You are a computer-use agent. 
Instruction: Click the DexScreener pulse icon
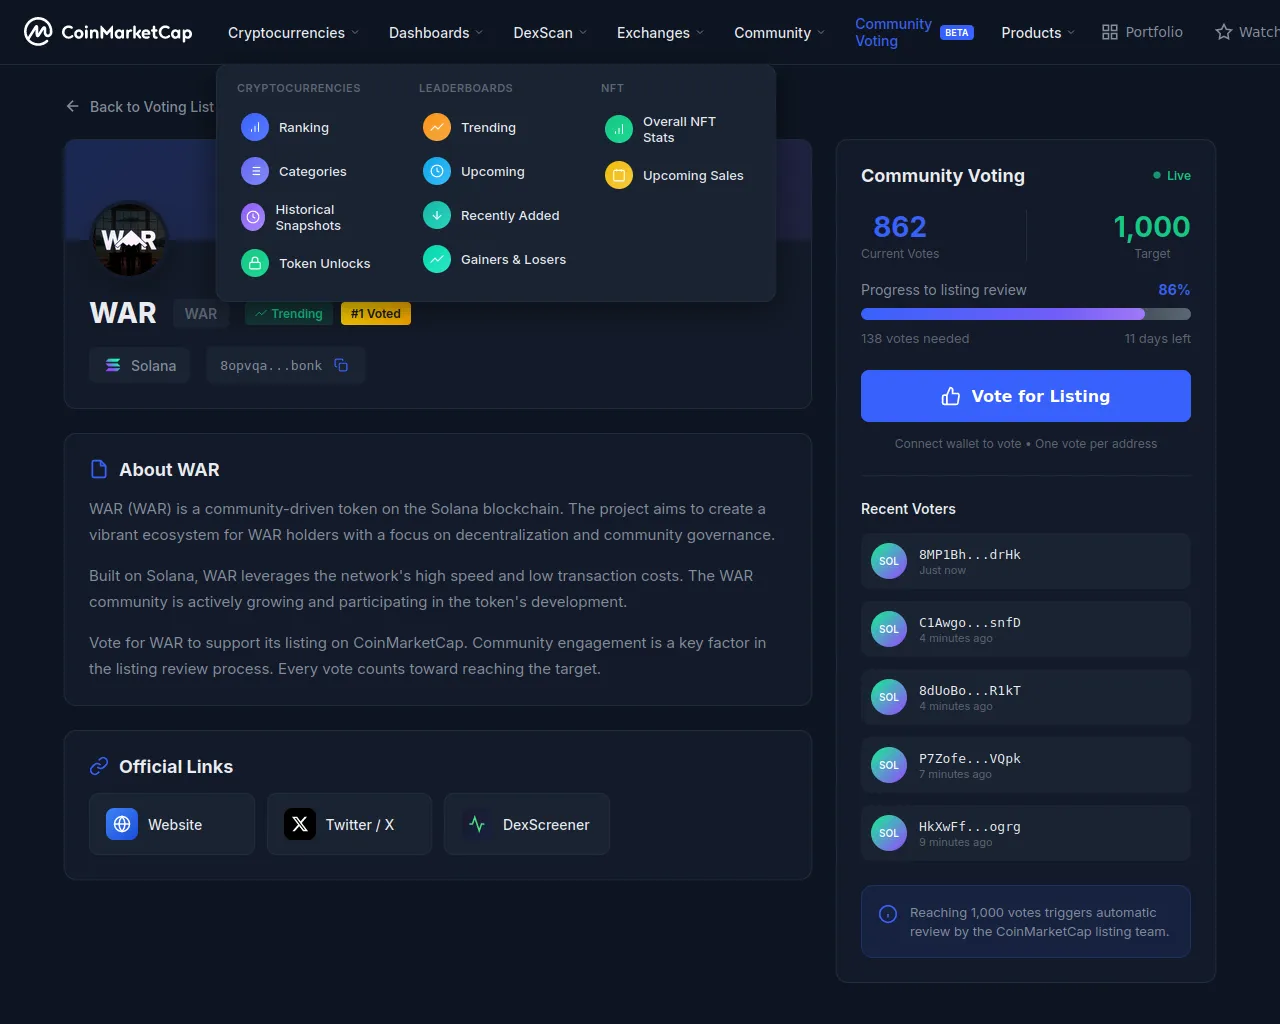pyautogui.click(x=477, y=824)
